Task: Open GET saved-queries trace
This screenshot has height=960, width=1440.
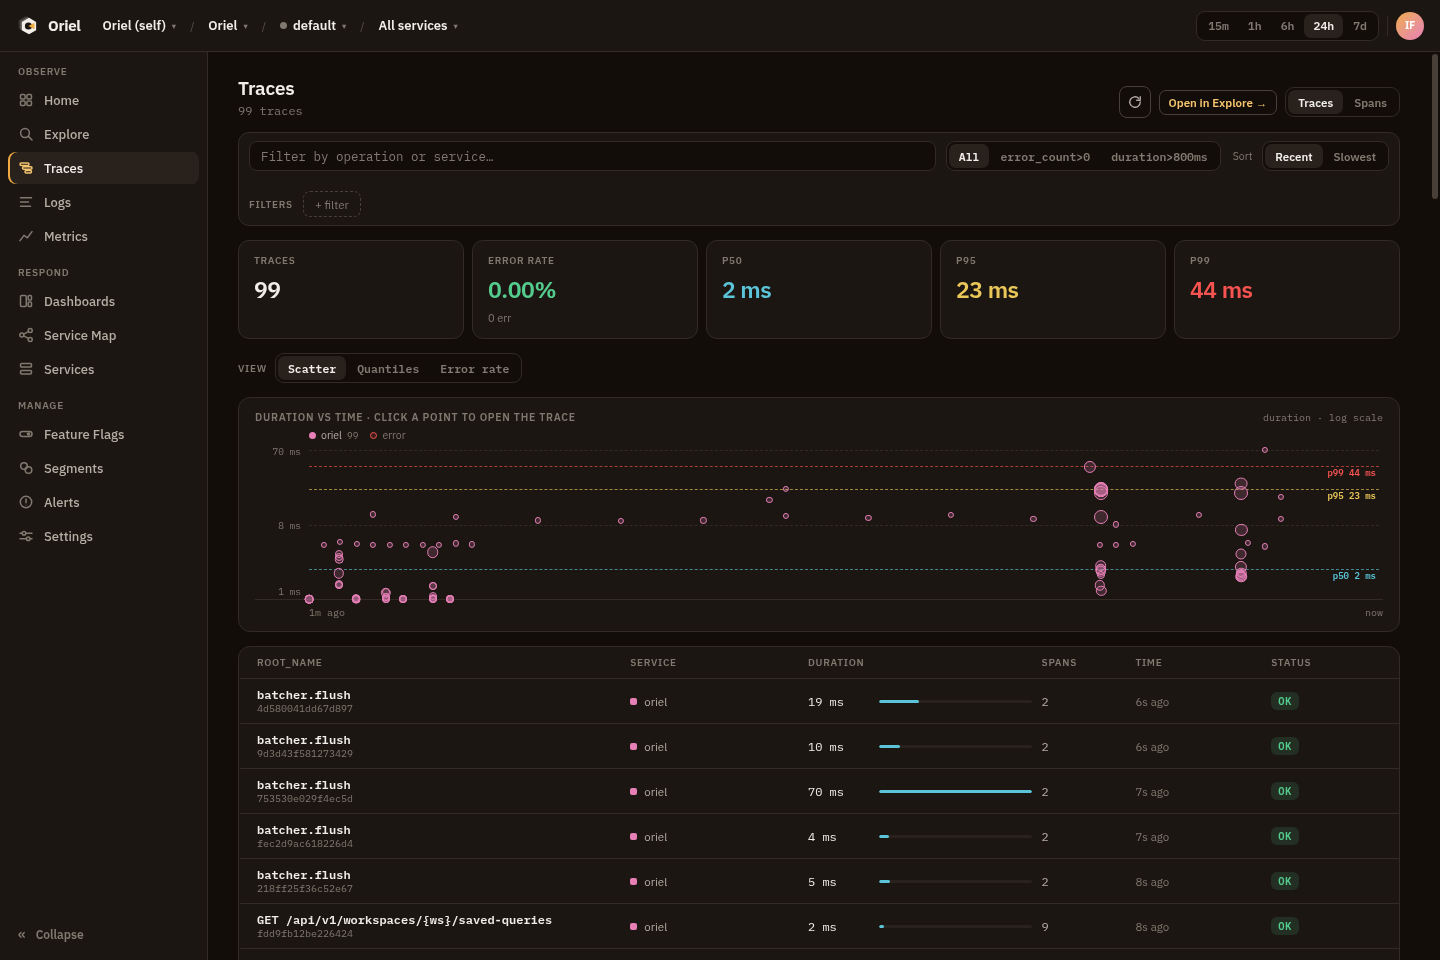Action: pyautogui.click(x=819, y=926)
